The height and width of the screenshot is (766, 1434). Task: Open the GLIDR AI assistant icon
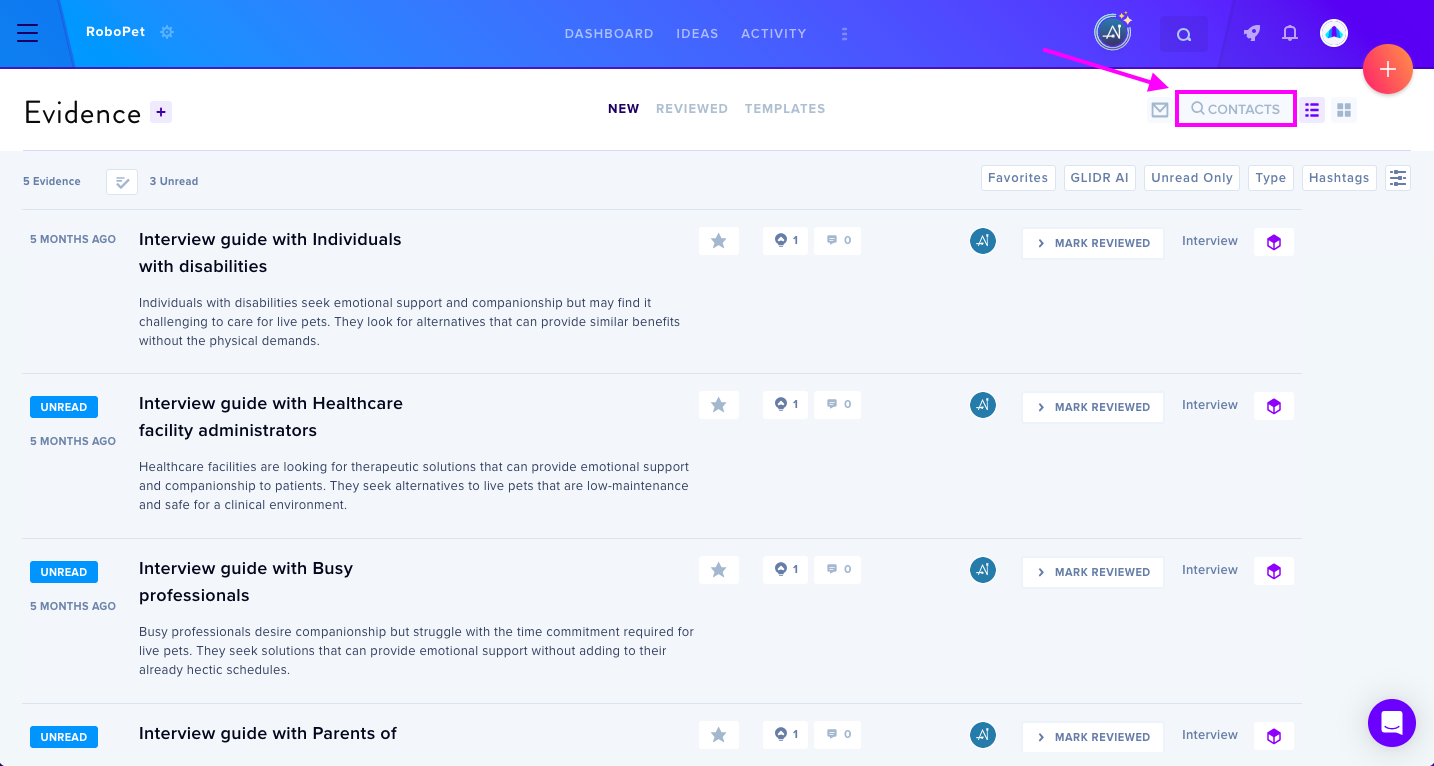[x=1112, y=33]
